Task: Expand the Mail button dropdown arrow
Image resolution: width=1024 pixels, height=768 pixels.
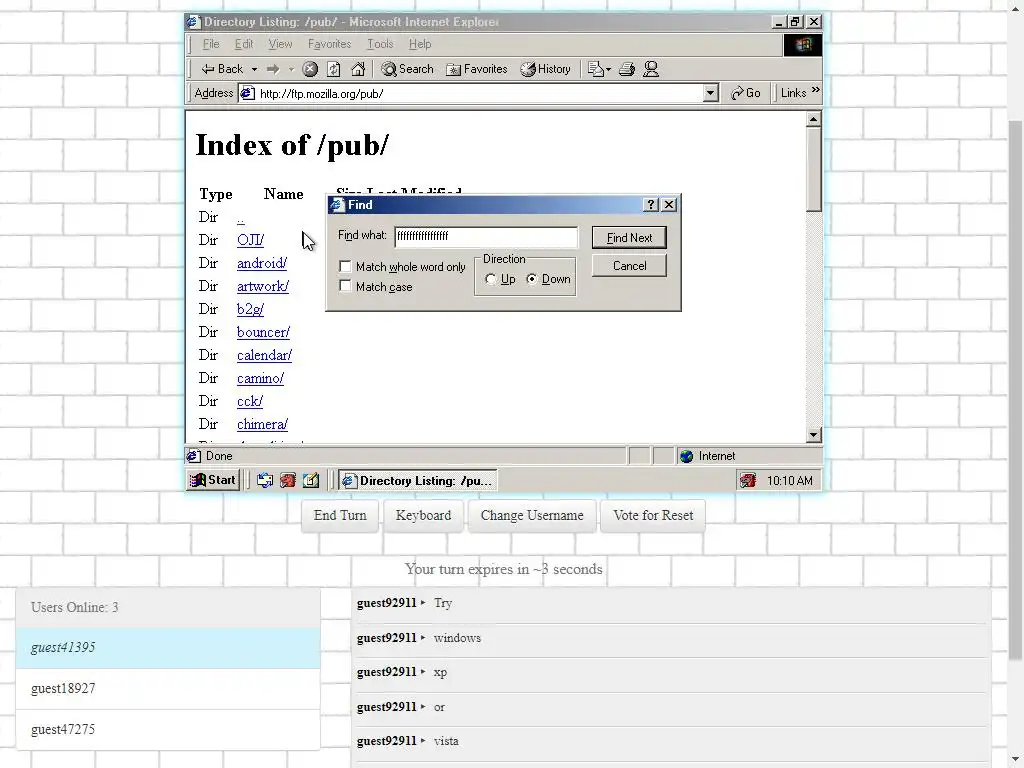Action: click(x=609, y=69)
